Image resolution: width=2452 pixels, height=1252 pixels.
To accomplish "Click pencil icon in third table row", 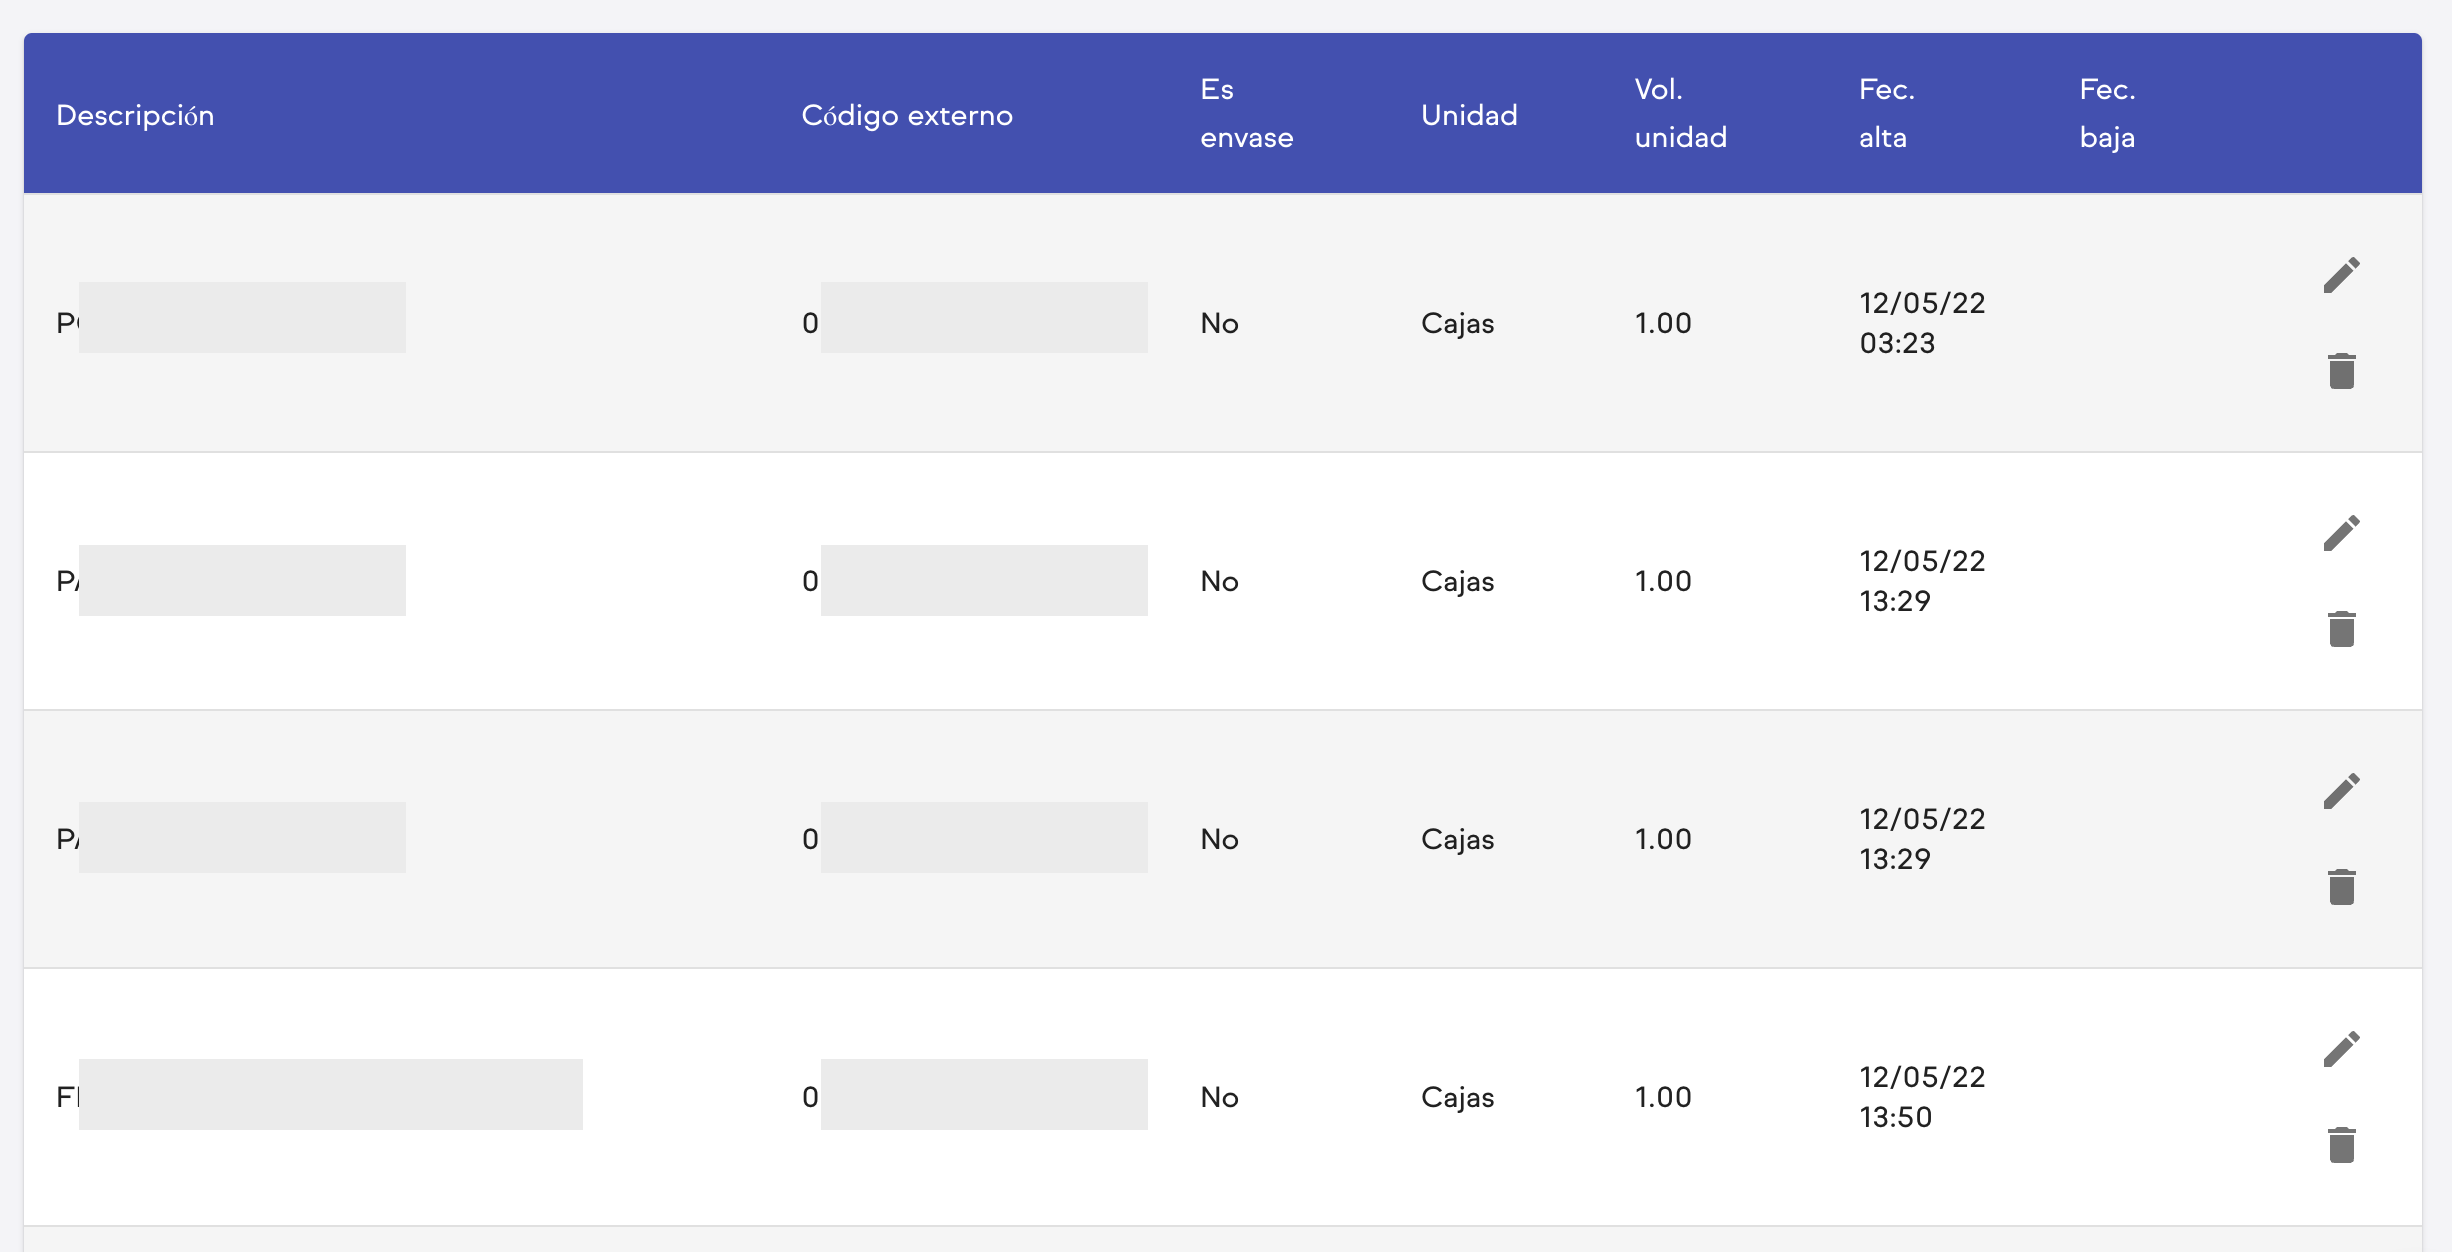I will 2341,791.
